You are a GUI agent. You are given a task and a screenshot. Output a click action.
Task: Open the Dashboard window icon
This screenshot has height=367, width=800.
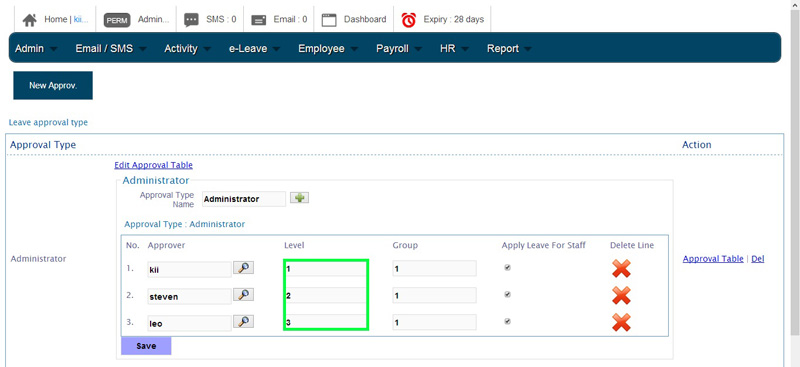329,20
